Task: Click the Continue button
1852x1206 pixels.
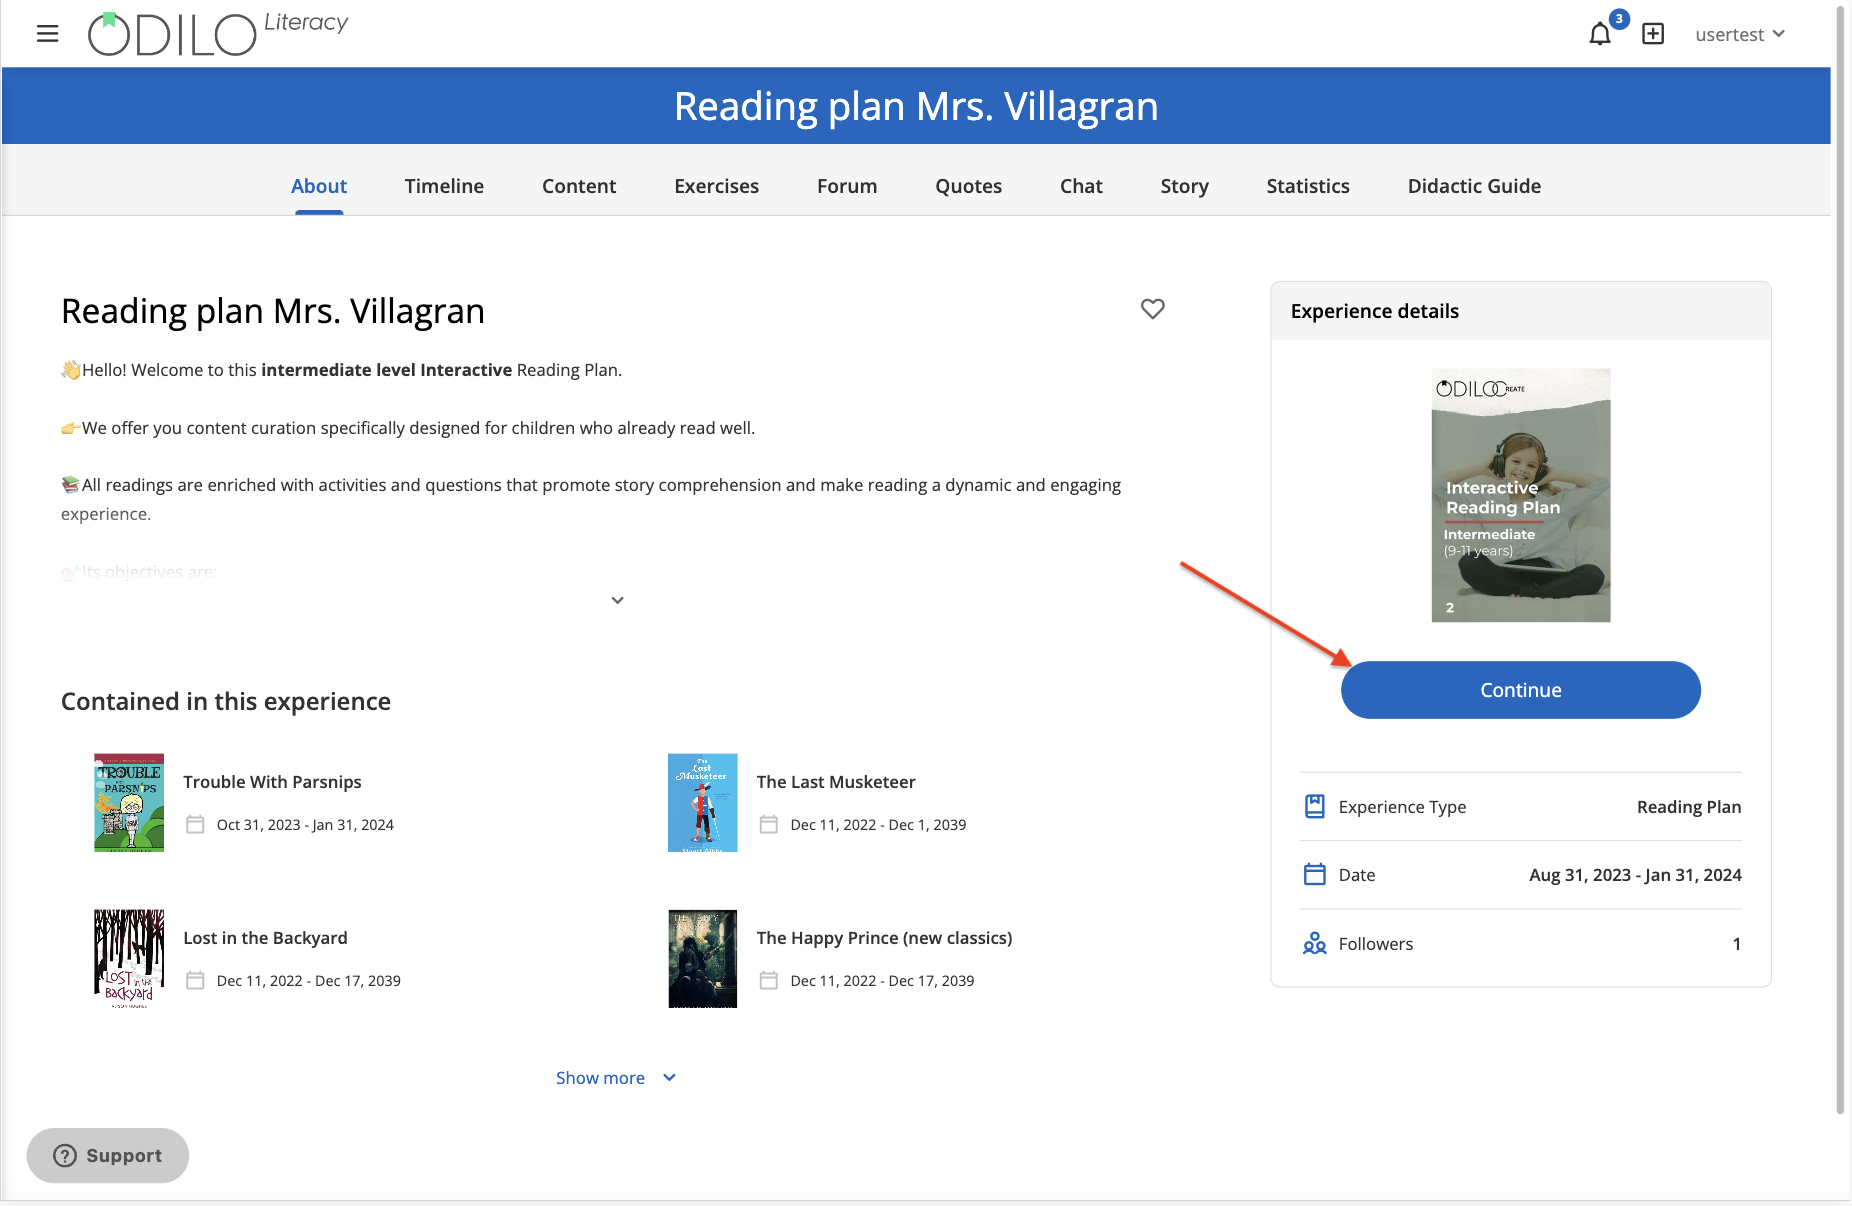Action: 1520,690
